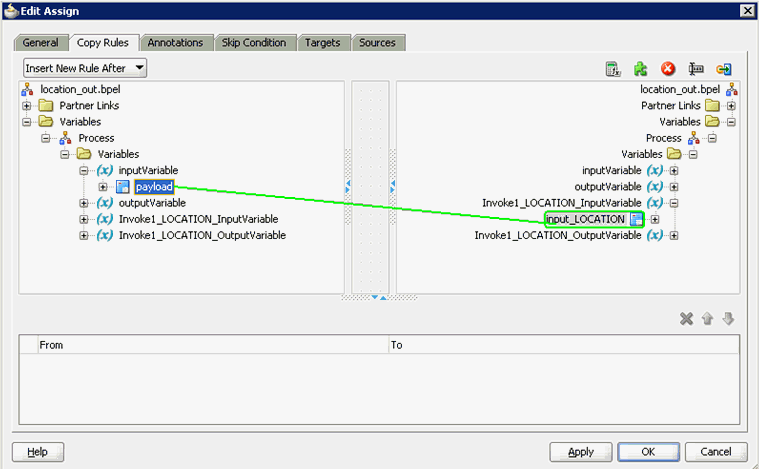Click the To column header
The image size is (759, 469).
pyautogui.click(x=564, y=345)
